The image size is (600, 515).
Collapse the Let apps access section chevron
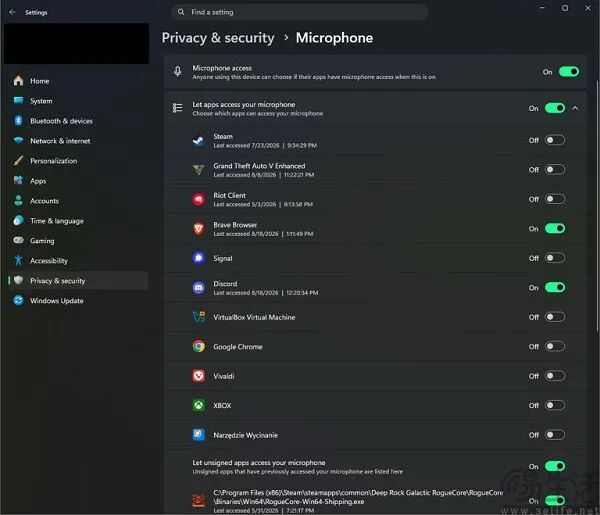(575, 108)
